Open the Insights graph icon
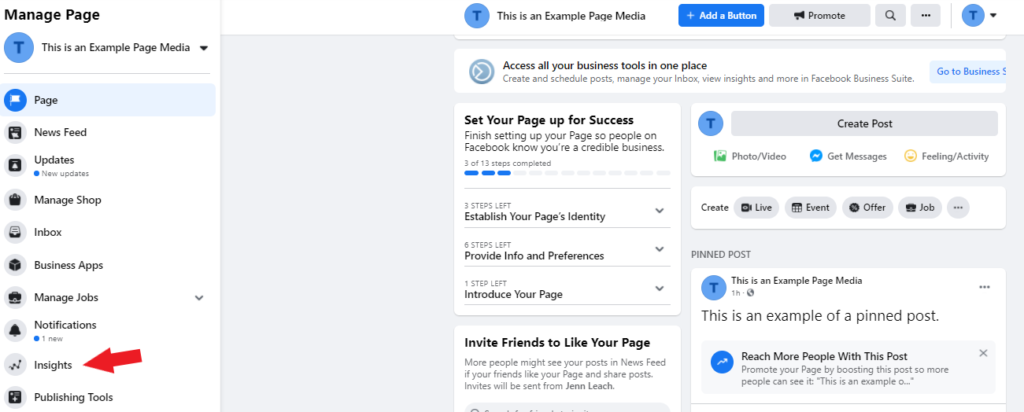1024x412 pixels. [x=15, y=365]
